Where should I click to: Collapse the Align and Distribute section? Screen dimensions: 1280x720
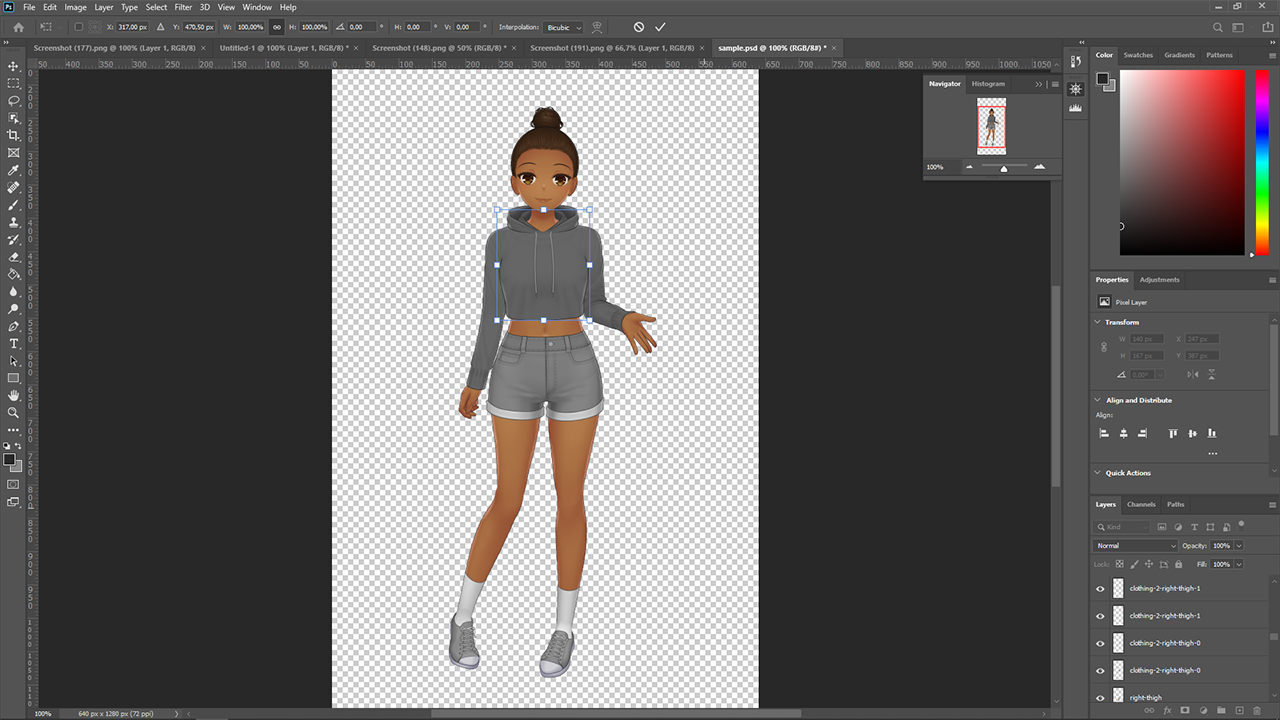1098,400
